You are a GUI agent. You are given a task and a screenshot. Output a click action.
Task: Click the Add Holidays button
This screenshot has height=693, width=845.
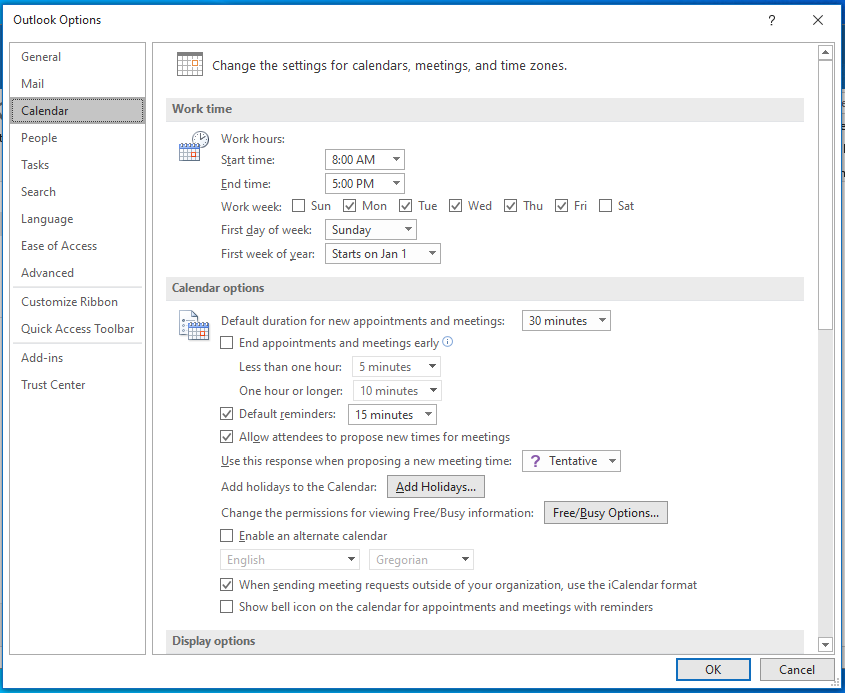pos(436,487)
